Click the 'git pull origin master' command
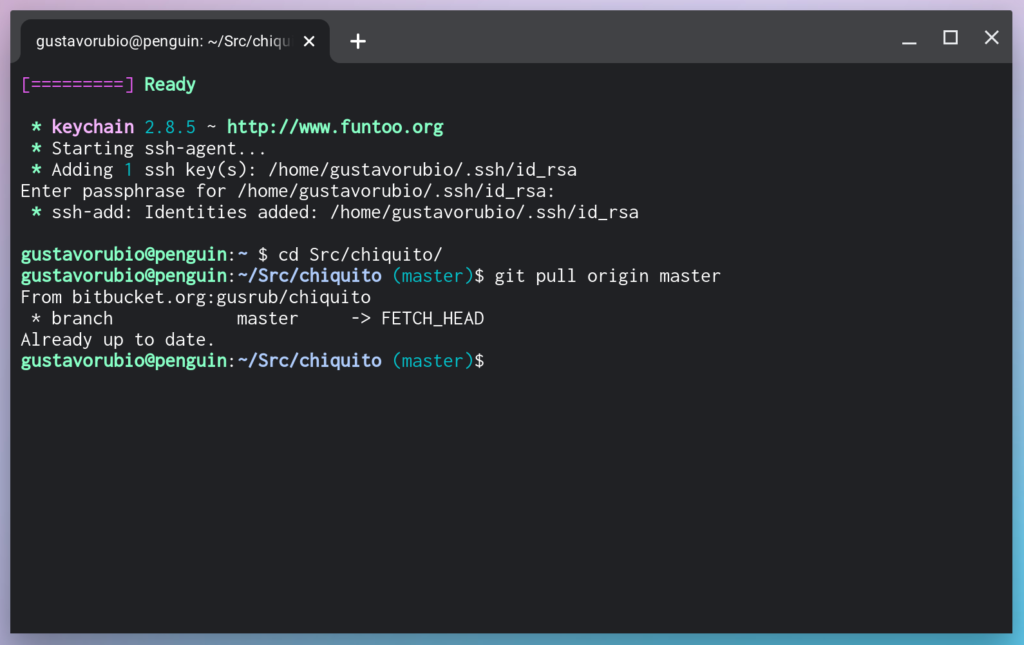1024x645 pixels. (x=607, y=276)
